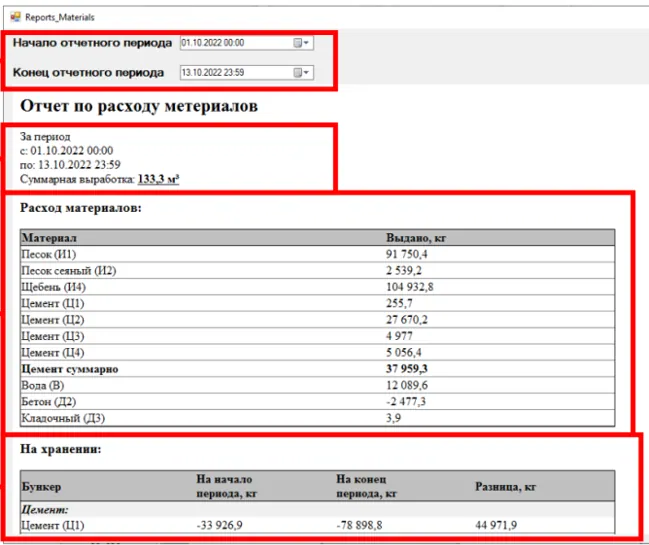Click the value '12 089,6'
The width and height of the screenshot is (649, 545).
pos(406,385)
